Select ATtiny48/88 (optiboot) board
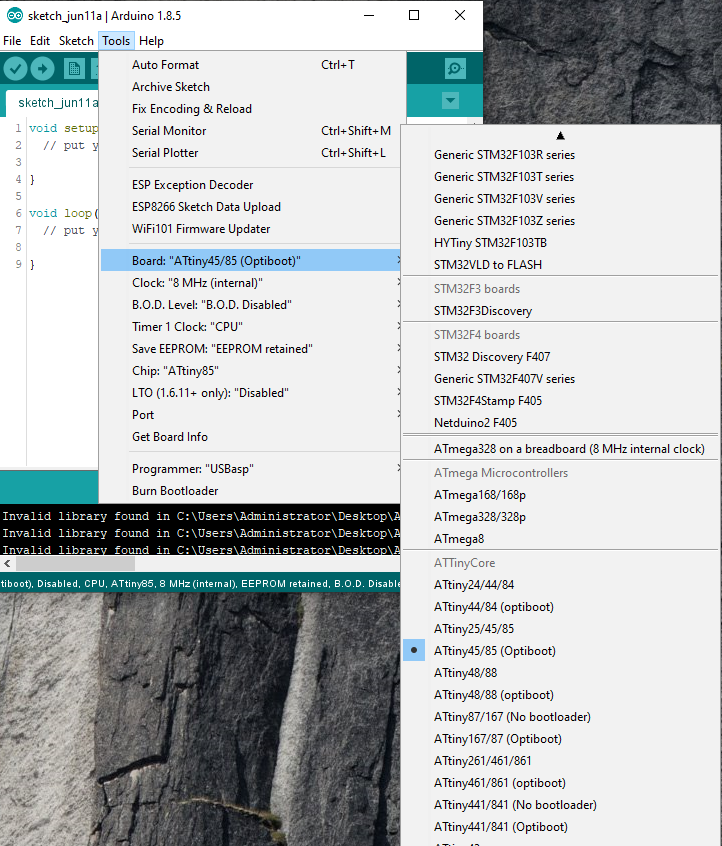This screenshot has width=722, height=846. tap(561, 695)
